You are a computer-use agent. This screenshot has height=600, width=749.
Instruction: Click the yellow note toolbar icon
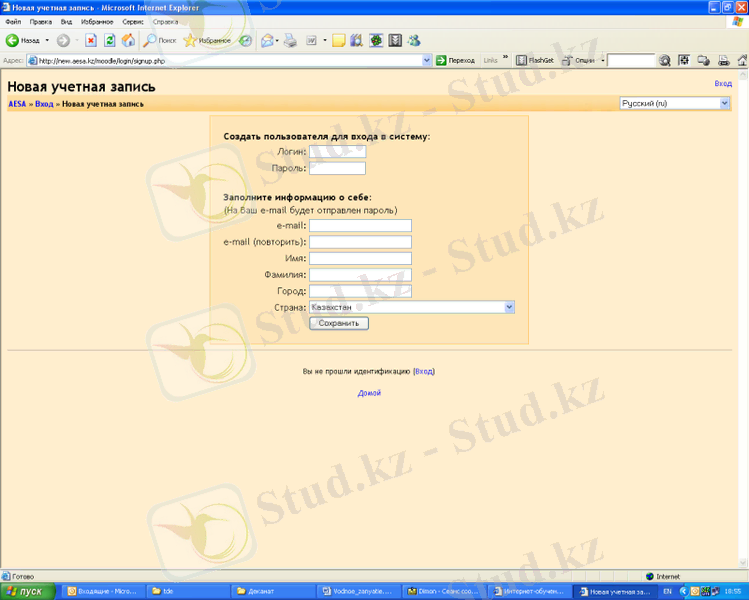point(338,41)
